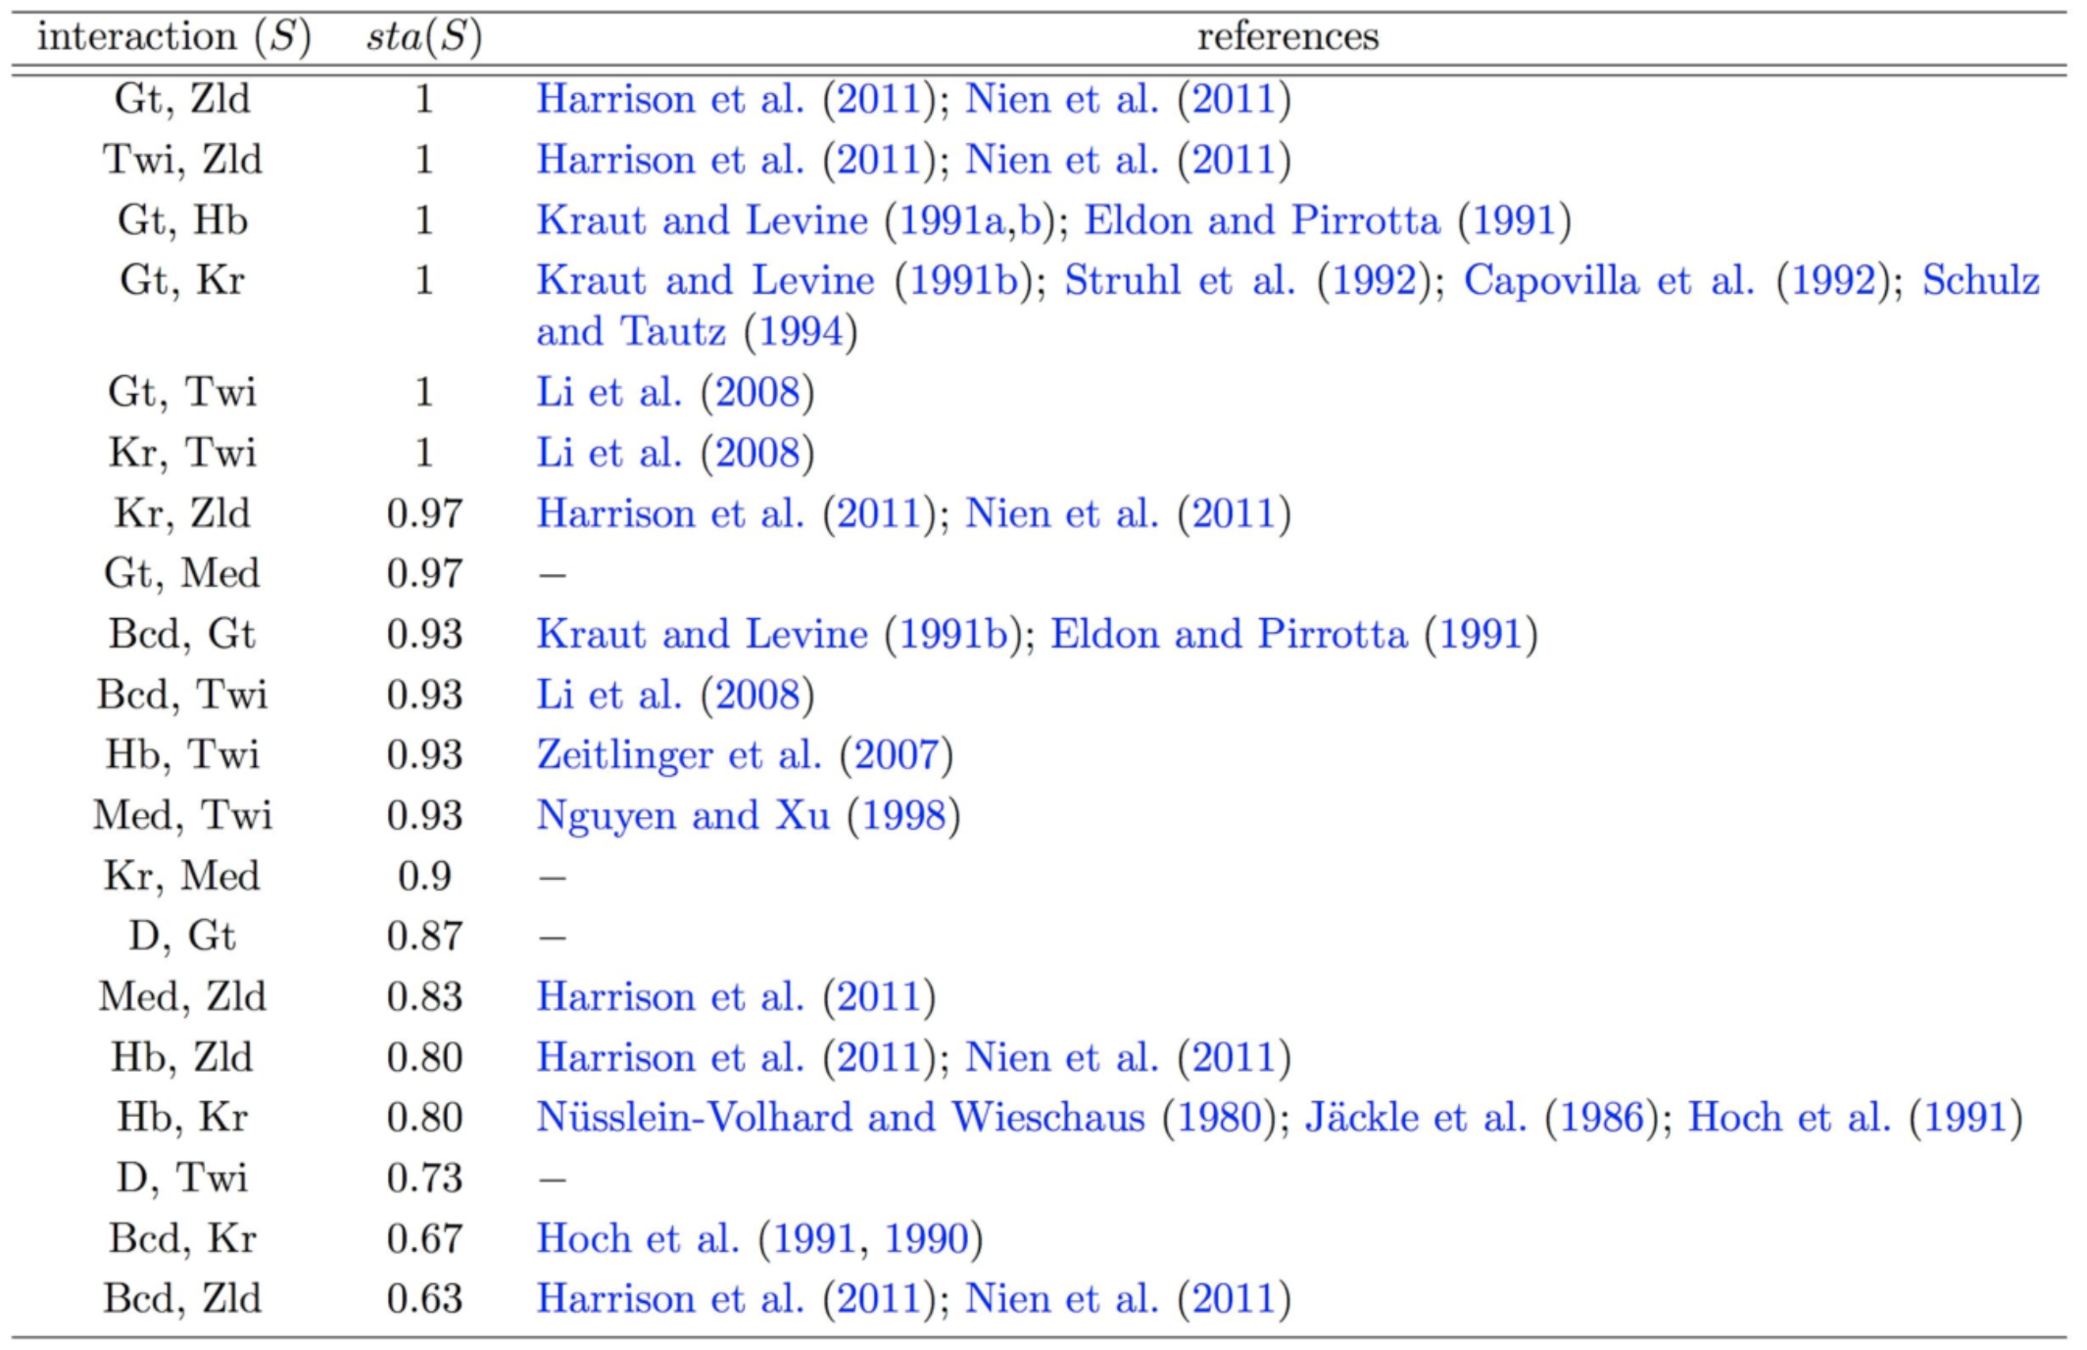
Task: Click Li et al. citation in Gt, Twi row
Action: click(x=608, y=392)
